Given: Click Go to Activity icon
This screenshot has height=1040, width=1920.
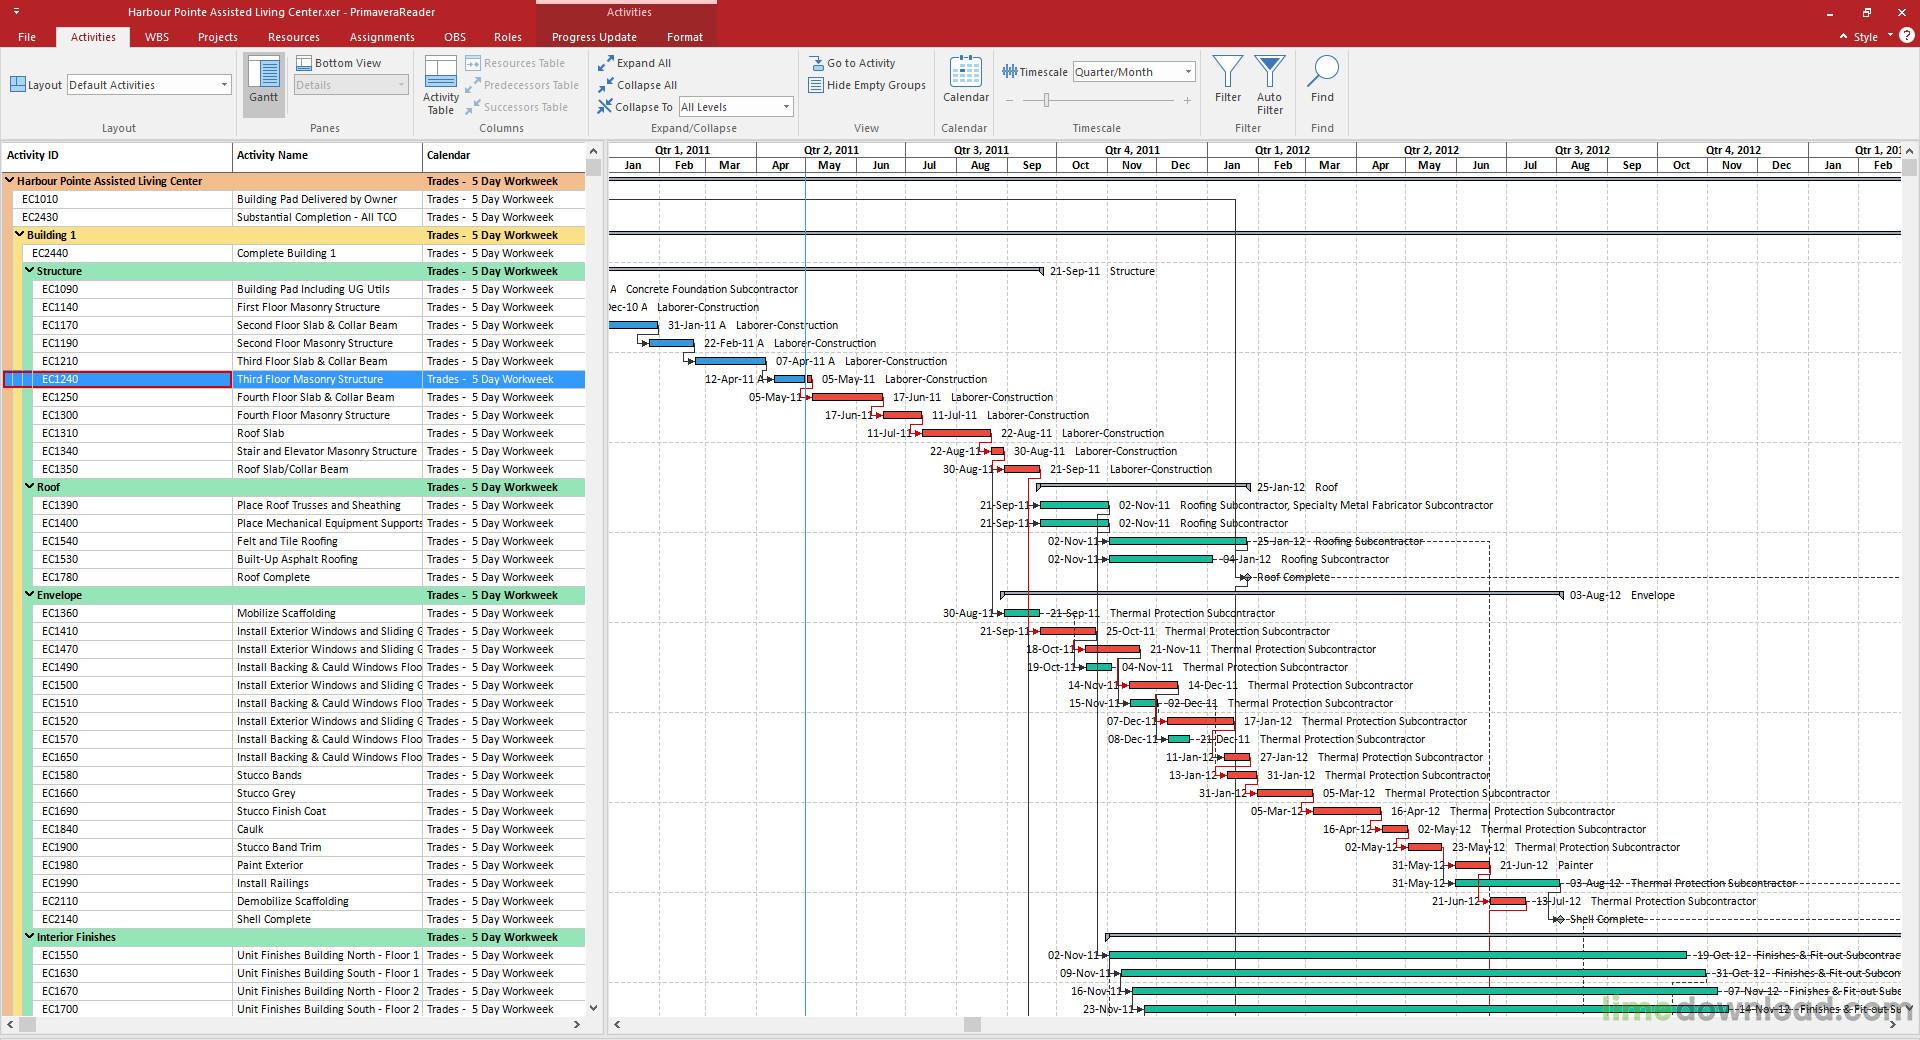Looking at the screenshot, I should (x=816, y=63).
